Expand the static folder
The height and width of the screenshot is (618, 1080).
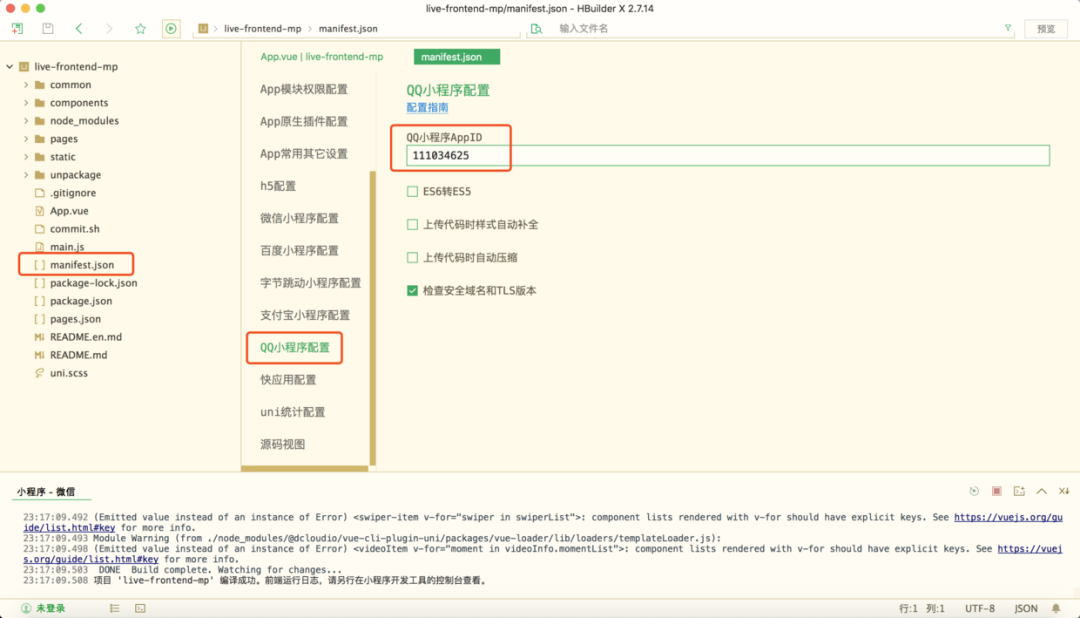[26, 156]
